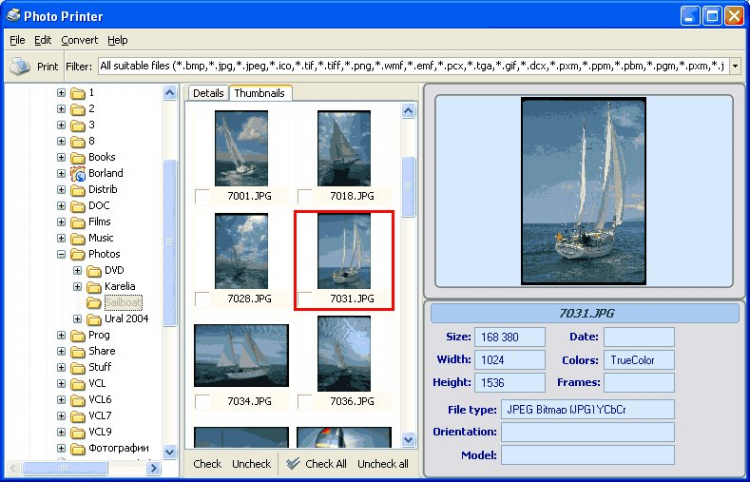Click the Width field showing 1024
This screenshot has width=750, height=482.
point(509,360)
